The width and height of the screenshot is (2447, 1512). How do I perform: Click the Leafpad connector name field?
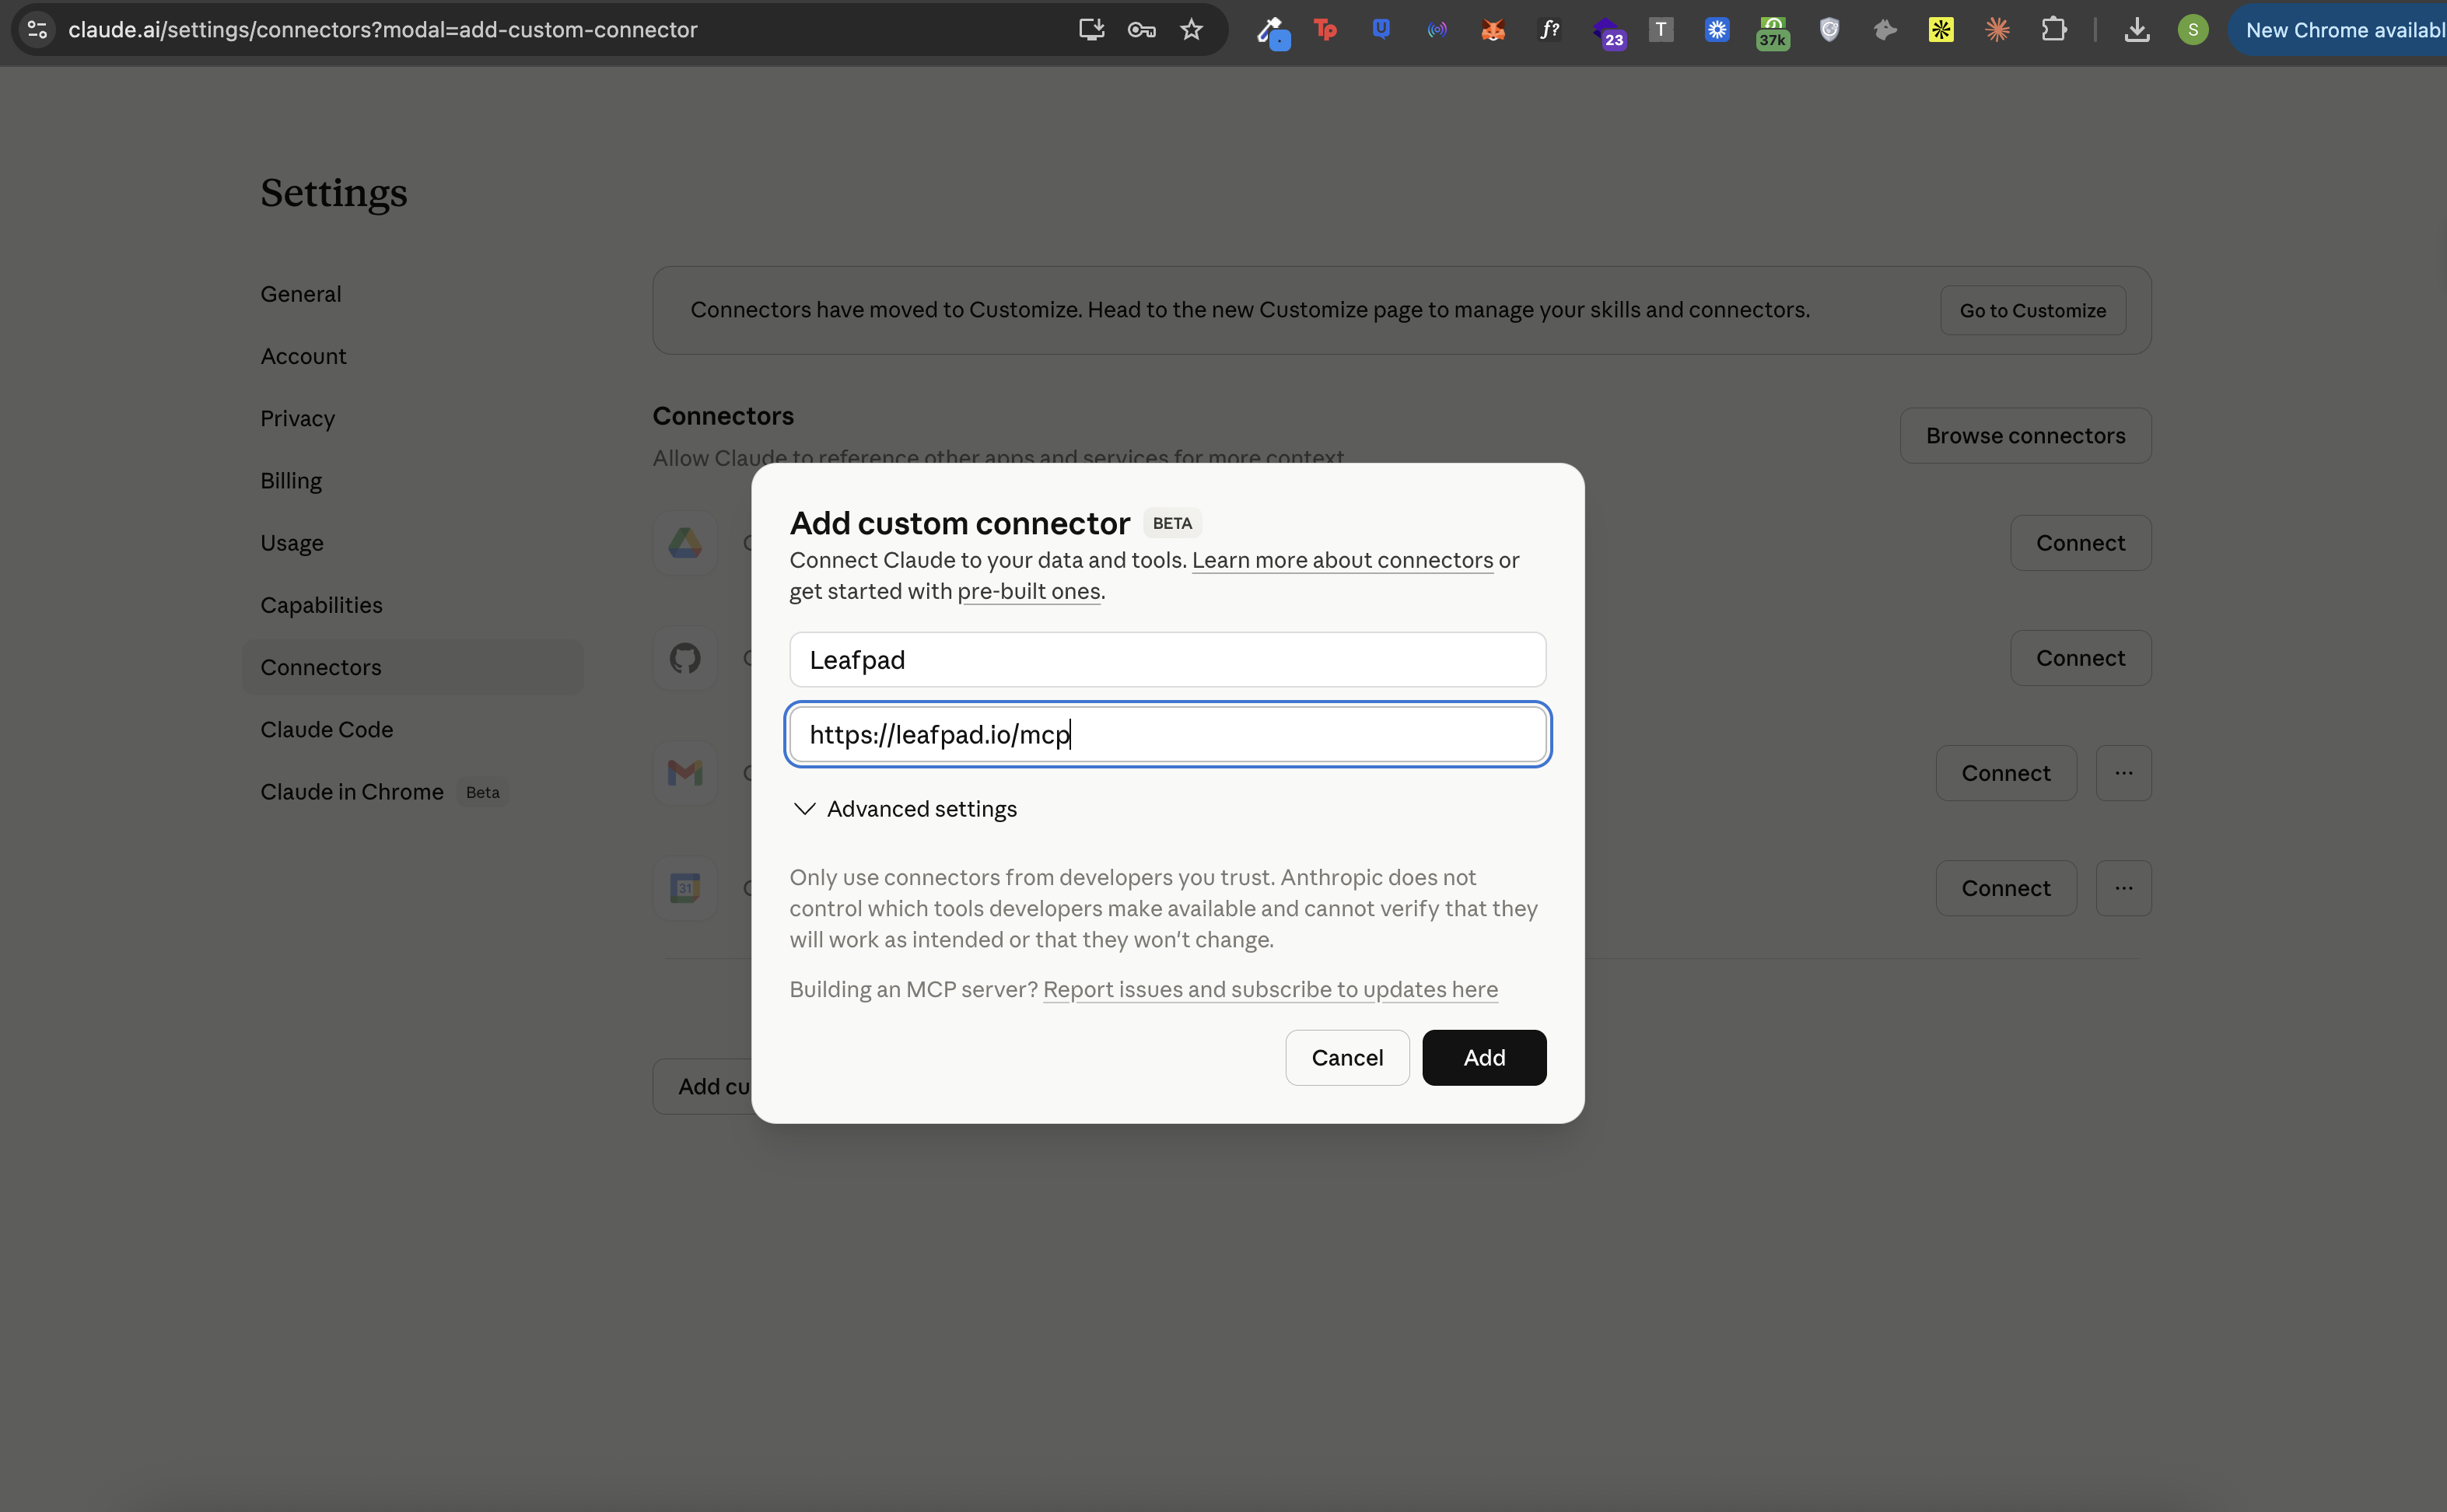pyautogui.click(x=1167, y=660)
